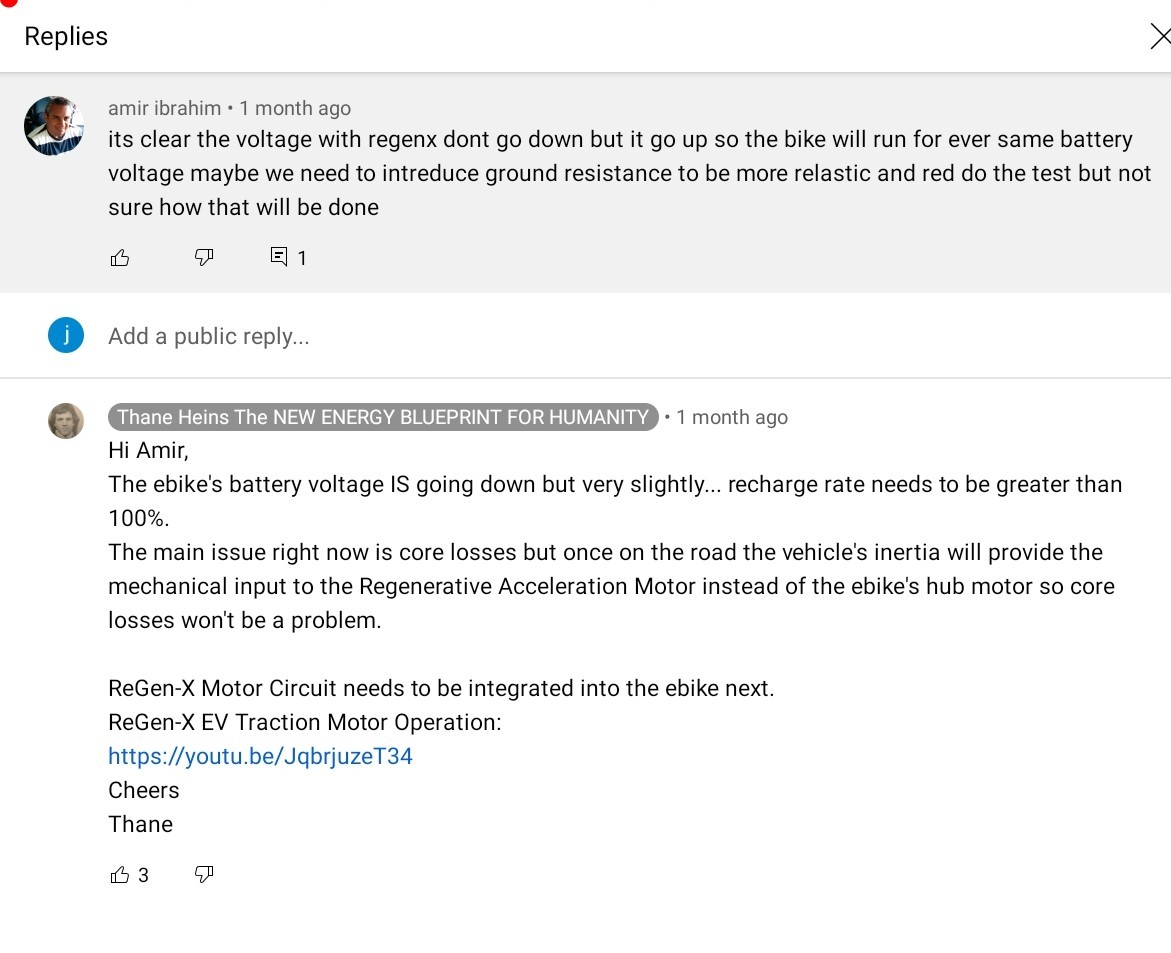Click the blue 'j' account avatar
Viewport: 1171px width, 953px height.
[66, 335]
